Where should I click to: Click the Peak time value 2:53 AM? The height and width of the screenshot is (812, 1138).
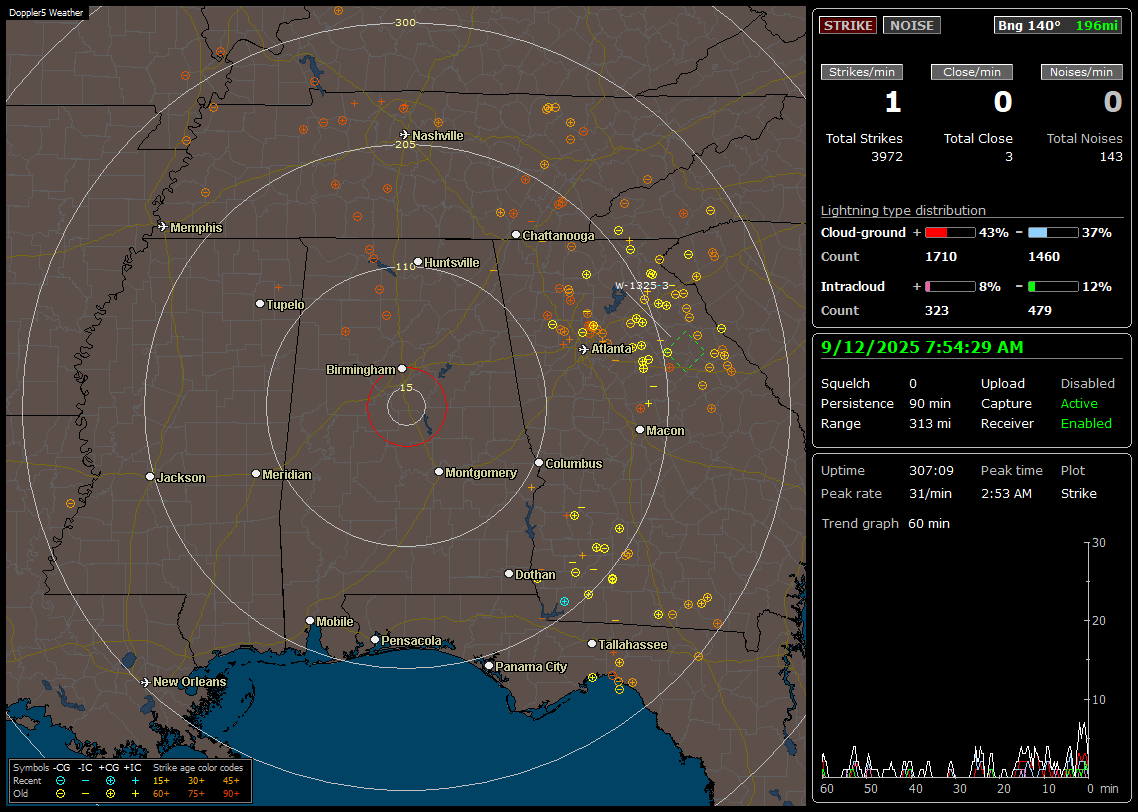point(1006,493)
